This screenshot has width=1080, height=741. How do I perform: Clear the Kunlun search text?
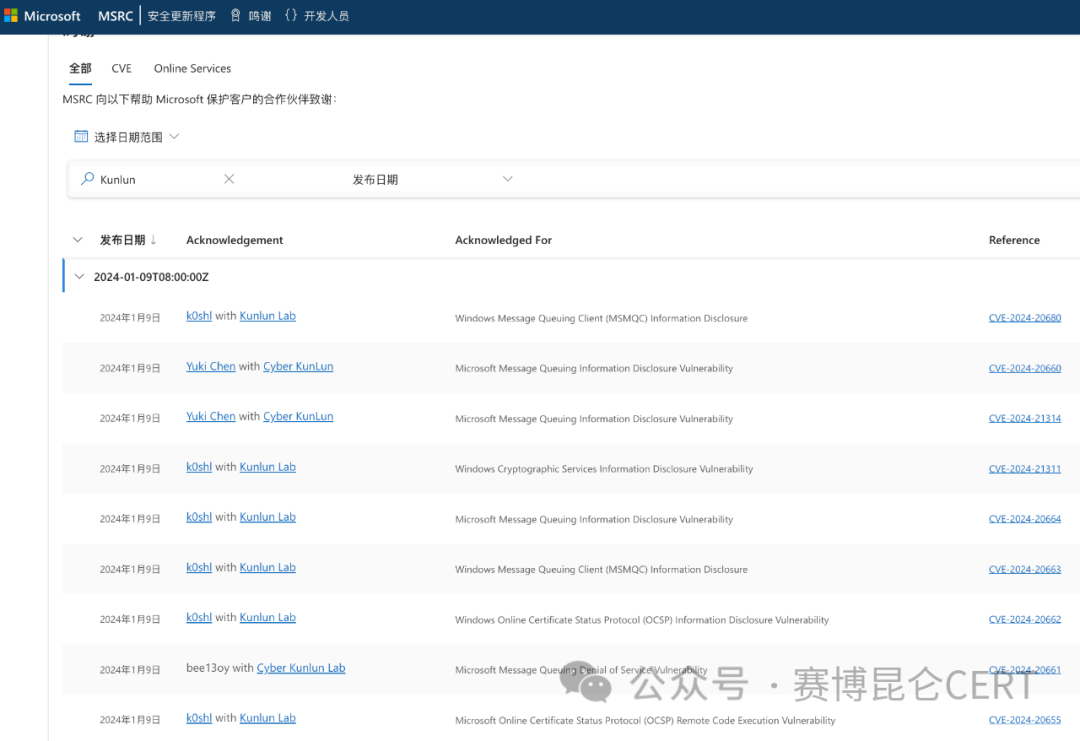click(x=229, y=179)
